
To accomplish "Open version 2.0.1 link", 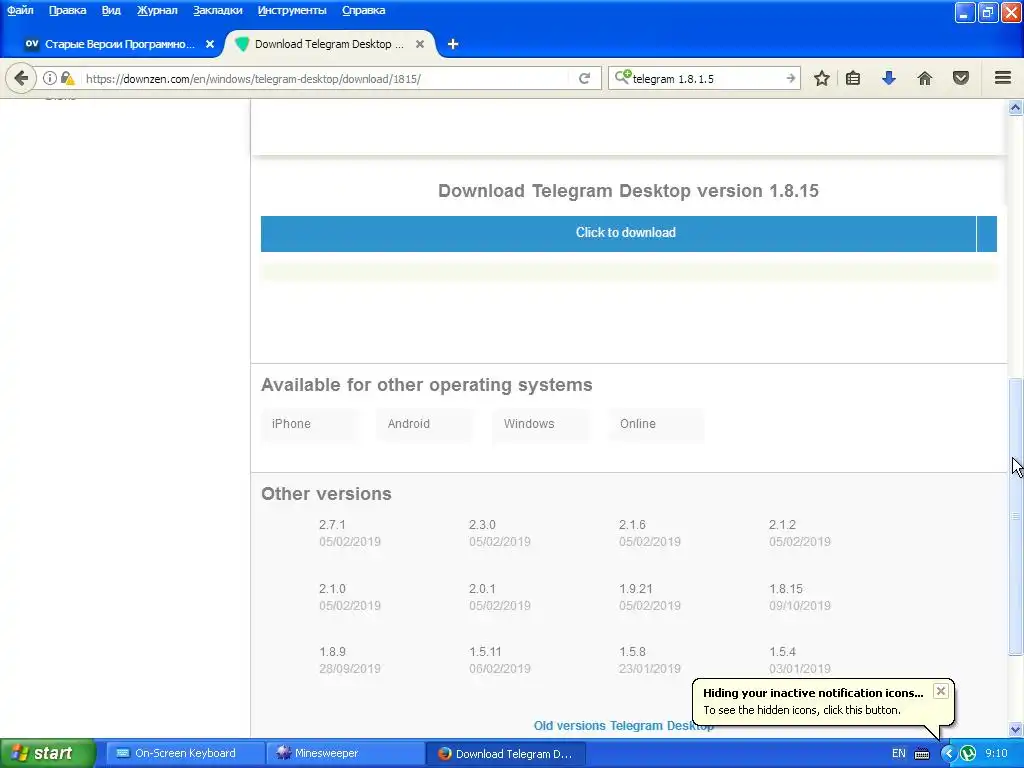I will [x=482, y=588].
